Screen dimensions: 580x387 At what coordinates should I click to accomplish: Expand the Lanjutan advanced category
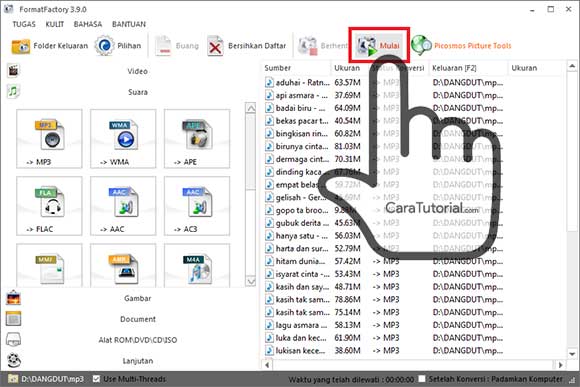(x=138, y=361)
